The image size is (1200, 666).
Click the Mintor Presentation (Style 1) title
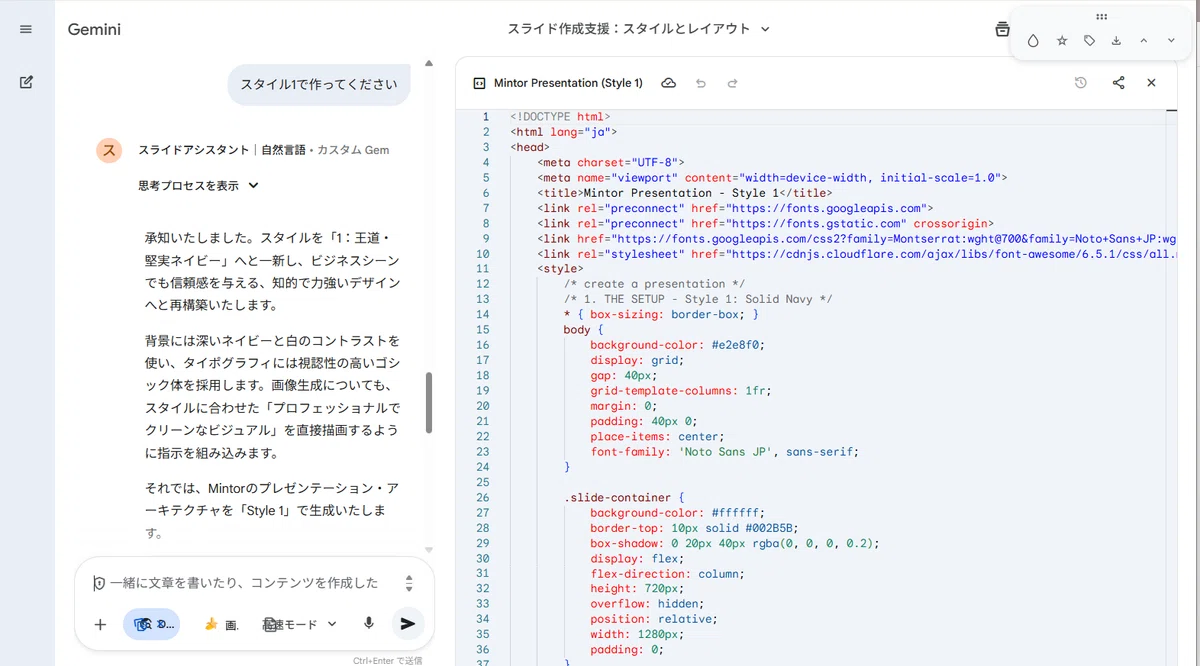point(568,83)
